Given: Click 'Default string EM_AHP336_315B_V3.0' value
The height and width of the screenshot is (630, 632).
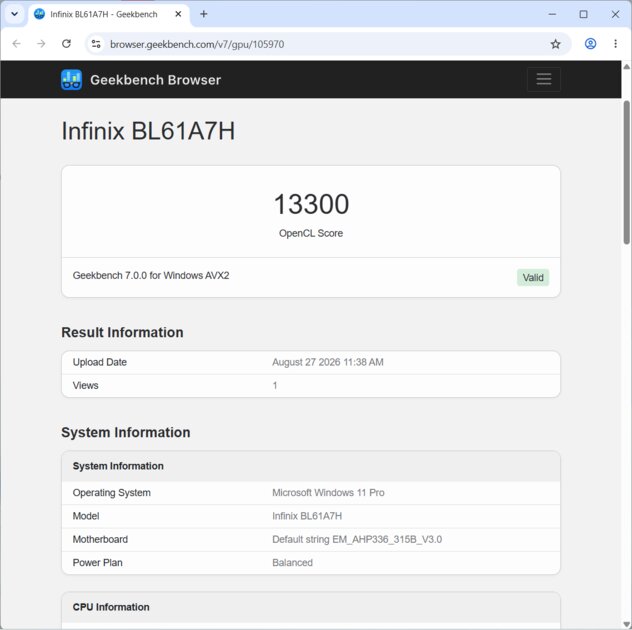Looking at the screenshot, I should click(357, 539).
